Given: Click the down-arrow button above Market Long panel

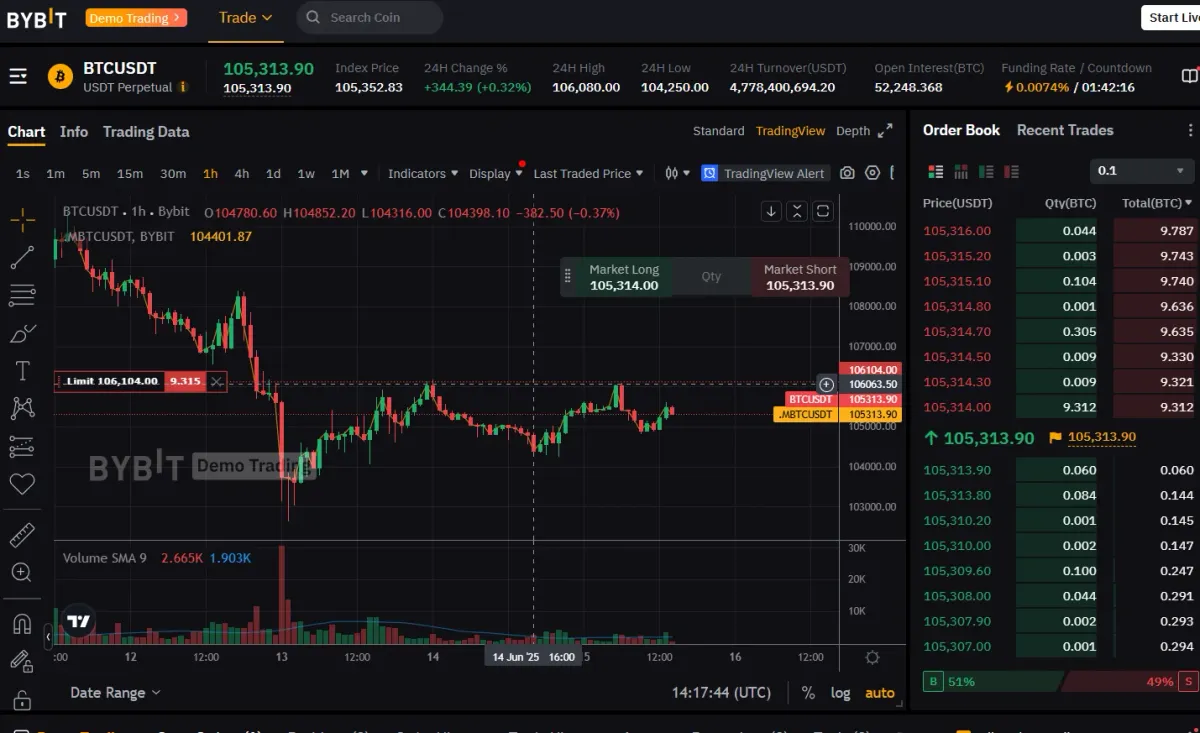Looking at the screenshot, I should point(771,211).
